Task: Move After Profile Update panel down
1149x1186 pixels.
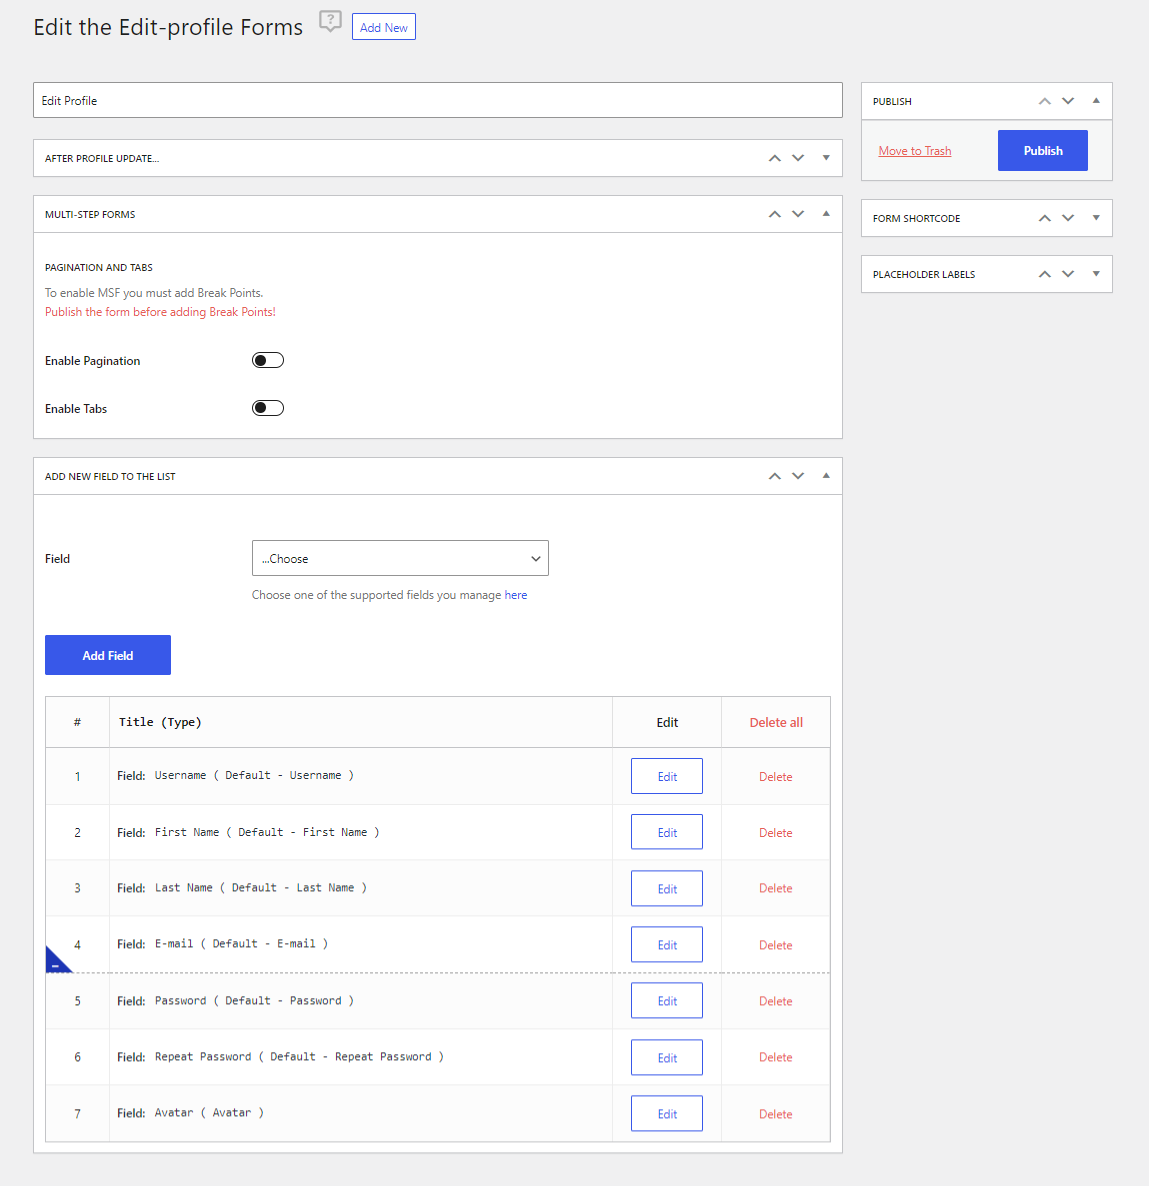Action: (798, 158)
